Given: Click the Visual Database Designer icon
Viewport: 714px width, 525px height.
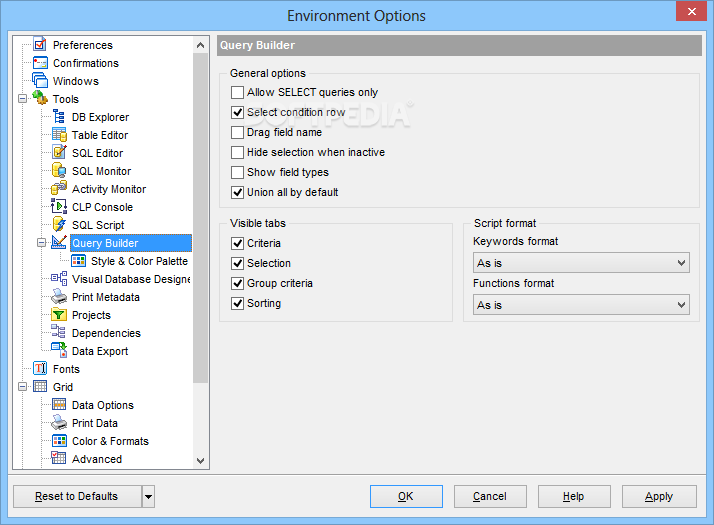Looking at the screenshot, I should point(59,279).
